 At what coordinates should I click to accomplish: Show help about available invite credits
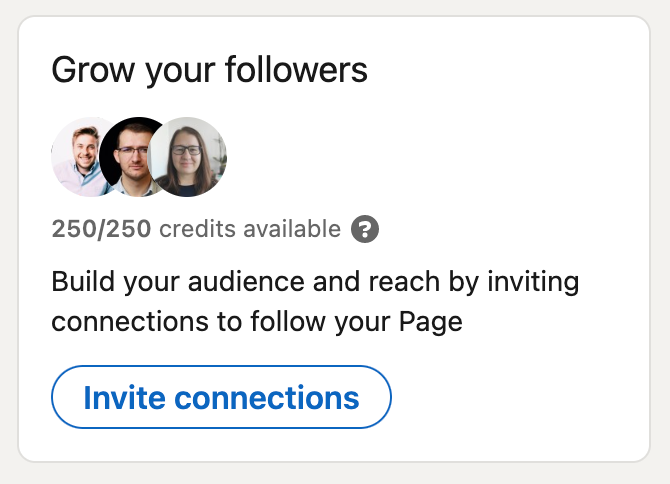365,229
